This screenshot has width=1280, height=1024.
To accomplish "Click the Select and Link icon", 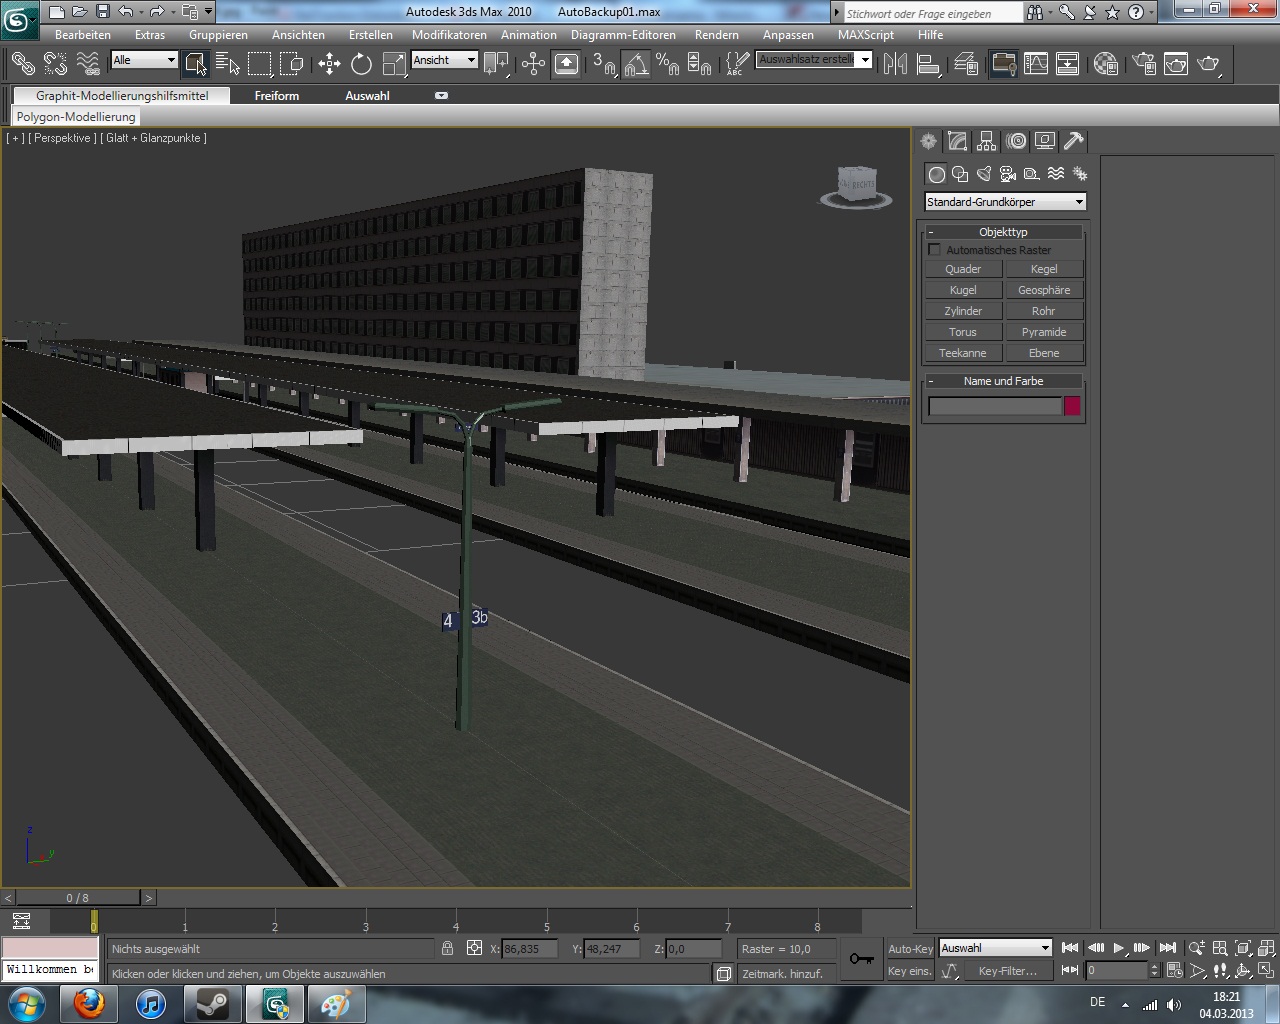I will click(x=23, y=64).
